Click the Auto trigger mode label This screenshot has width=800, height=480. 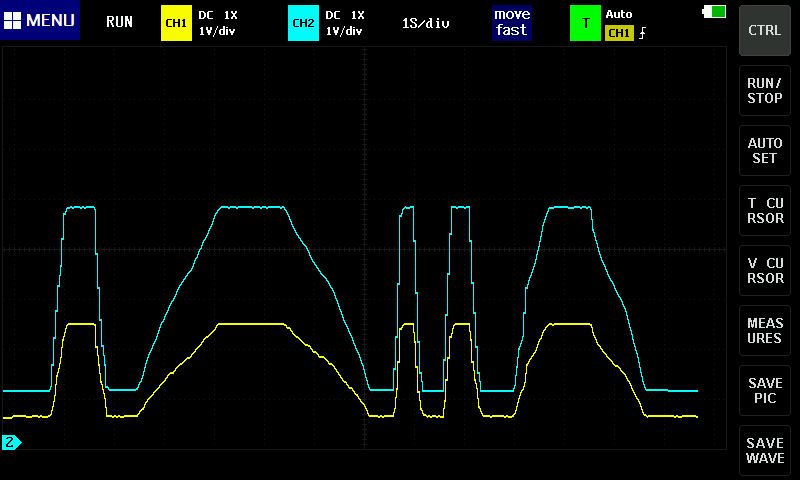(619, 14)
